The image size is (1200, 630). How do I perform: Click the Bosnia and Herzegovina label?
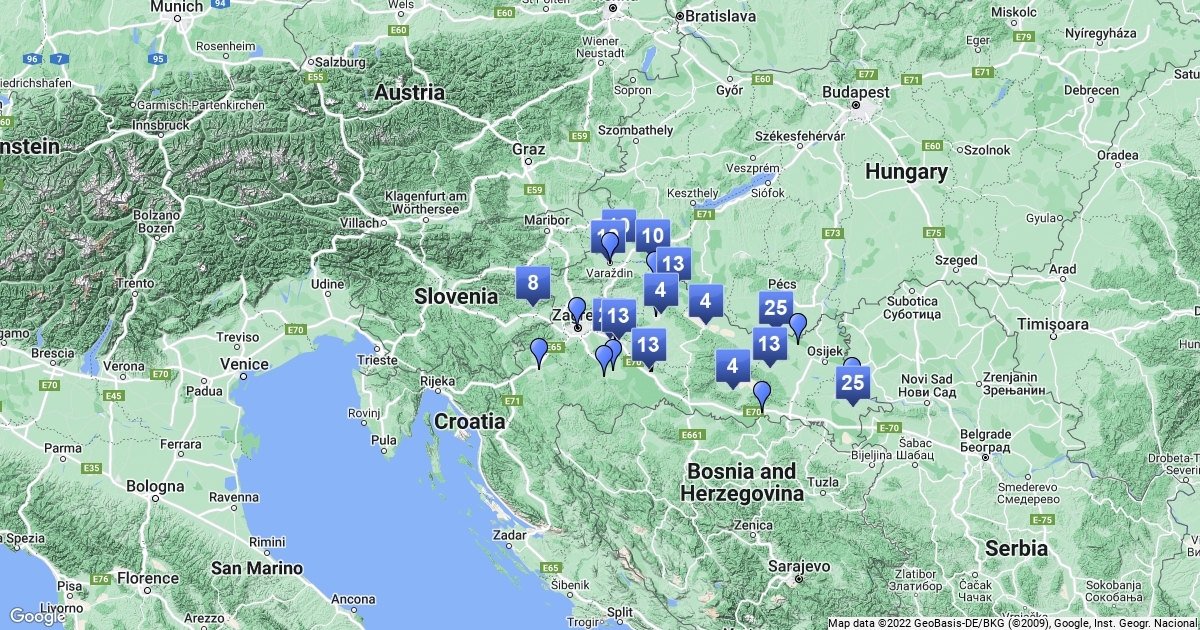(742, 482)
